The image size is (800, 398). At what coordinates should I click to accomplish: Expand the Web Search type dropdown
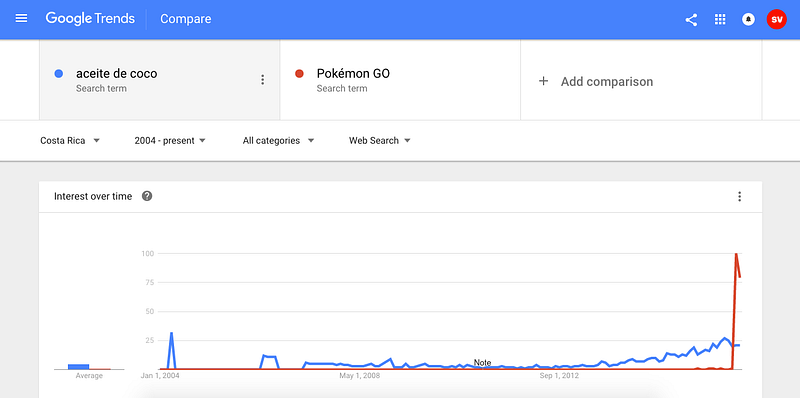click(x=380, y=141)
